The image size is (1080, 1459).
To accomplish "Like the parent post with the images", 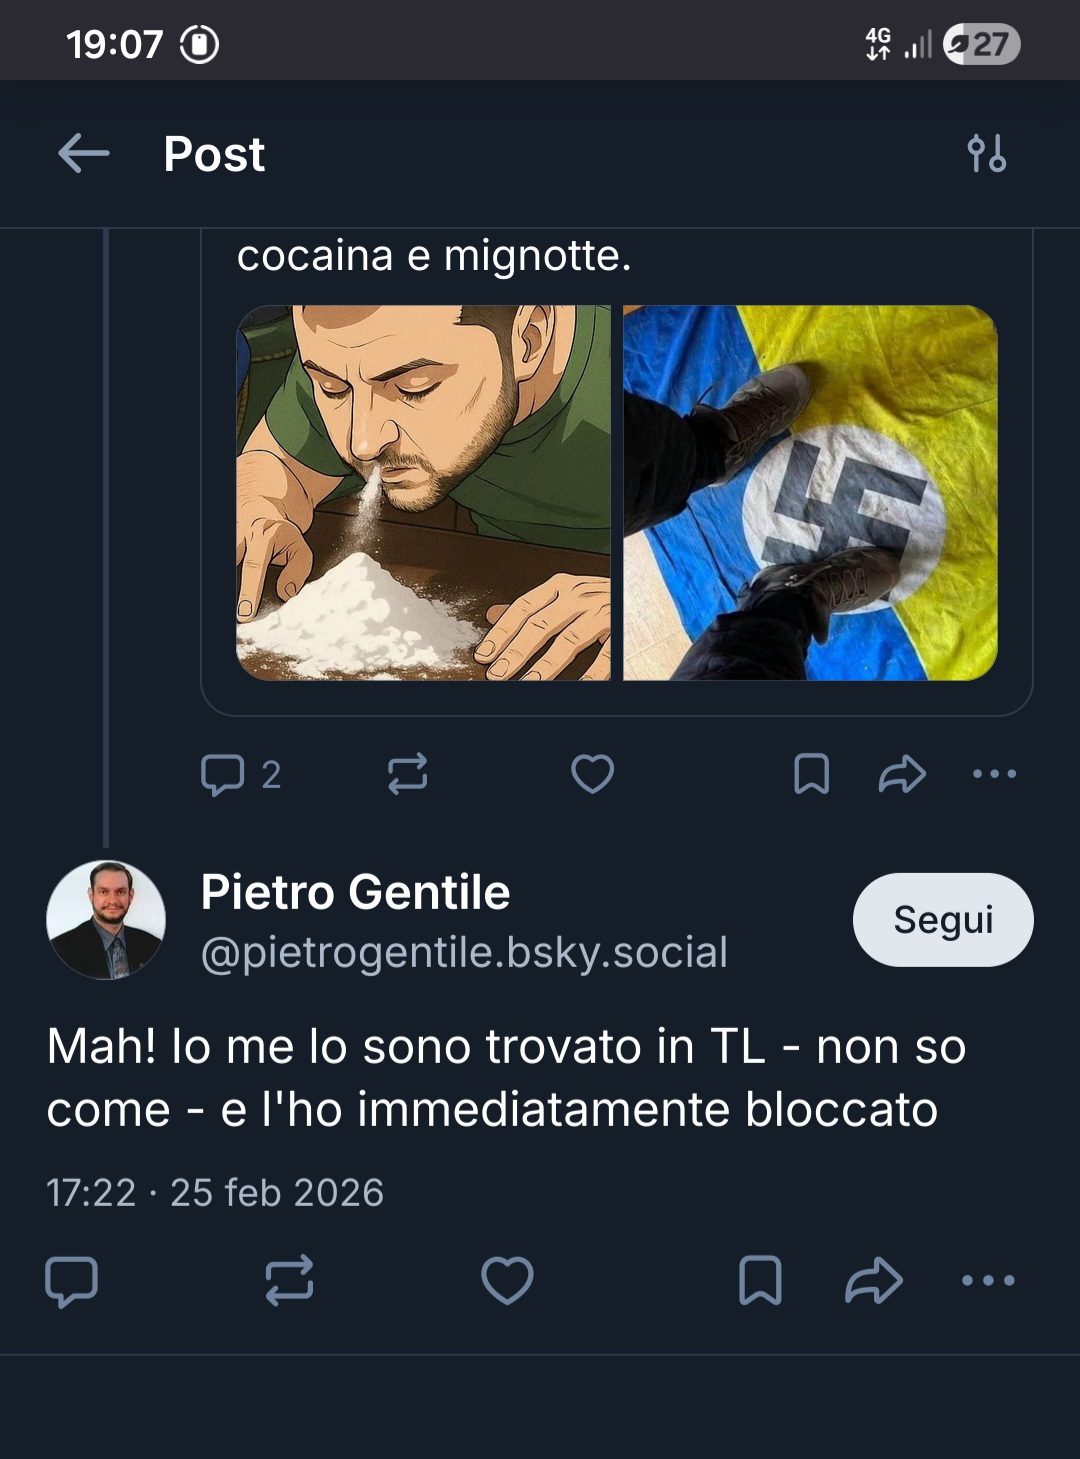I will click(592, 774).
